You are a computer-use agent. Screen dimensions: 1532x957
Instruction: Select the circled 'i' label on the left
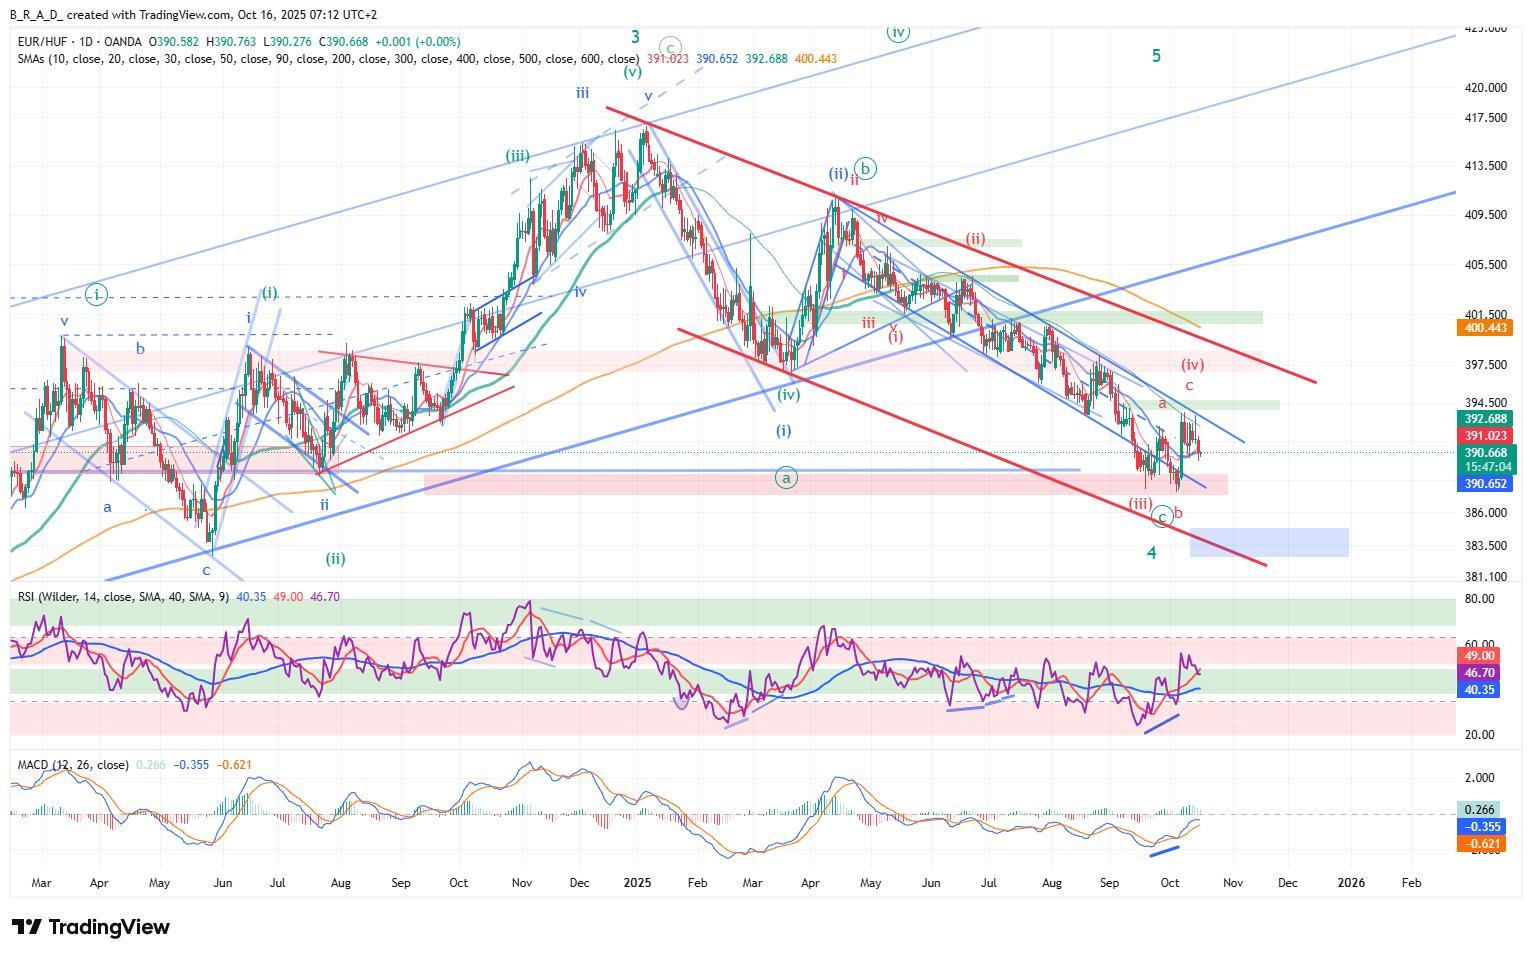click(x=96, y=294)
